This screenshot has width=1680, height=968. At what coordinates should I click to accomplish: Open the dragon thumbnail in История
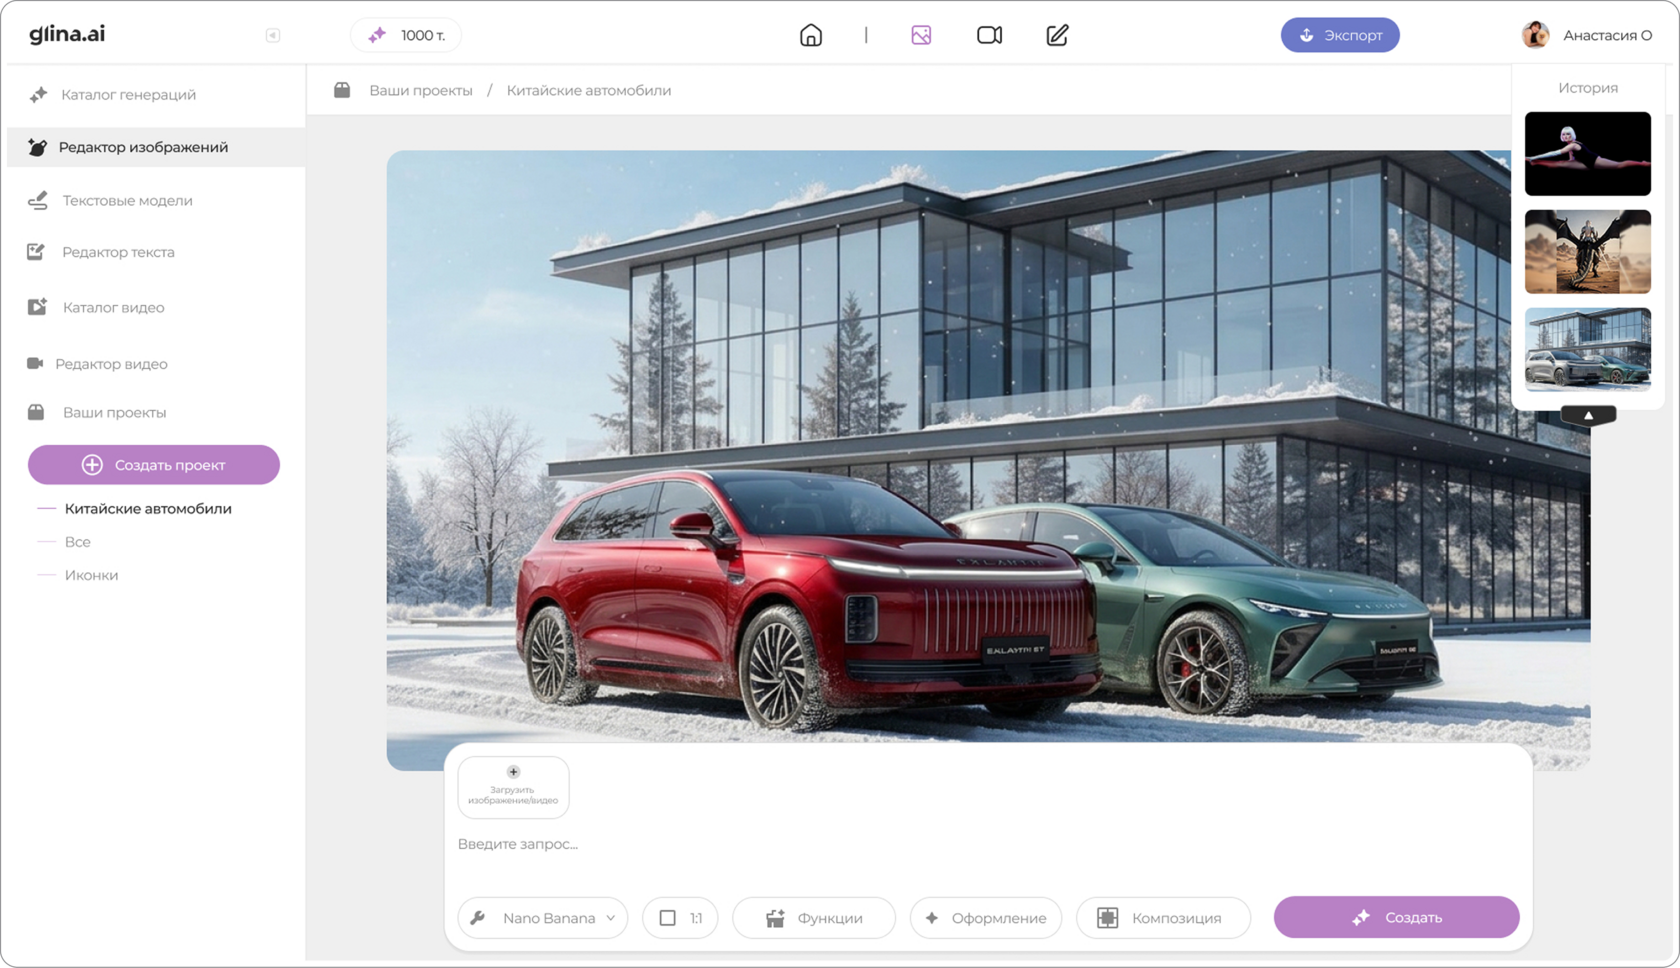1587,251
